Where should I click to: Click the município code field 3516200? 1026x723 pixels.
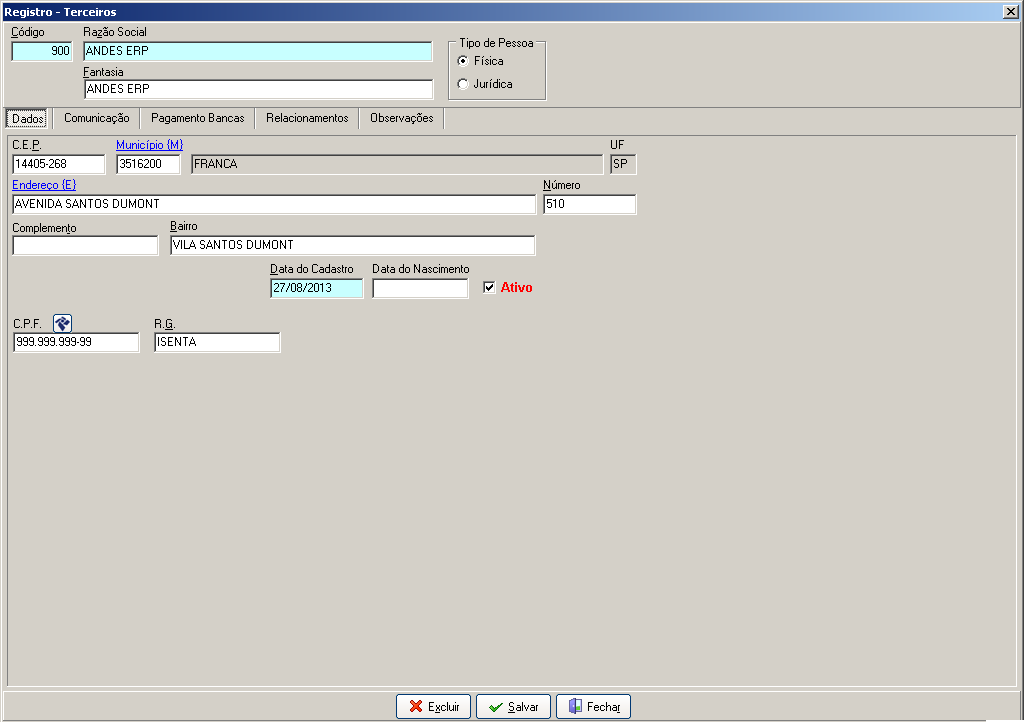click(x=148, y=164)
